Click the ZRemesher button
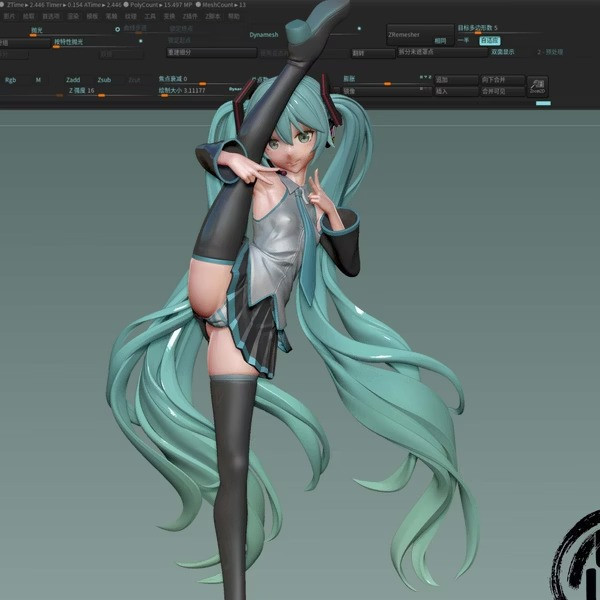 (x=420, y=35)
